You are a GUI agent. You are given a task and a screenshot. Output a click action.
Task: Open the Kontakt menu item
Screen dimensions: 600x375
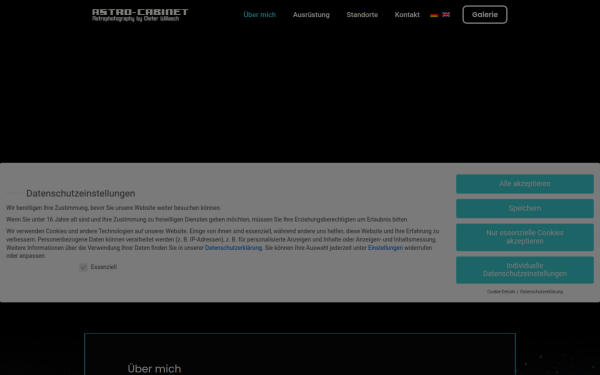tap(407, 15)
